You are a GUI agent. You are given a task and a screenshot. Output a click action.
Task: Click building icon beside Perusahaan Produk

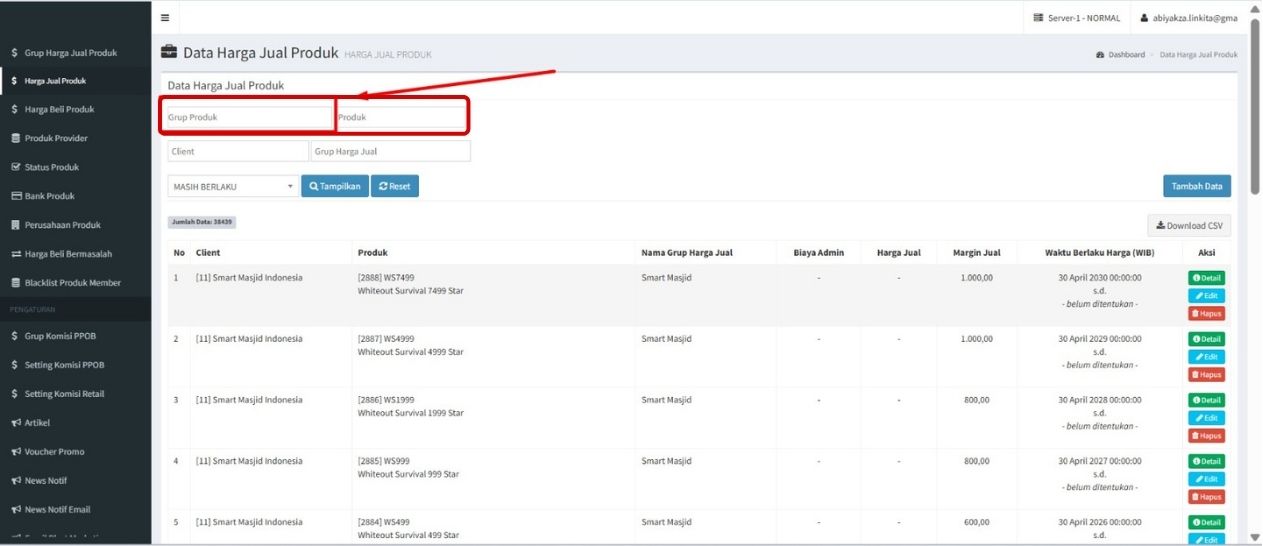(15, 225)
